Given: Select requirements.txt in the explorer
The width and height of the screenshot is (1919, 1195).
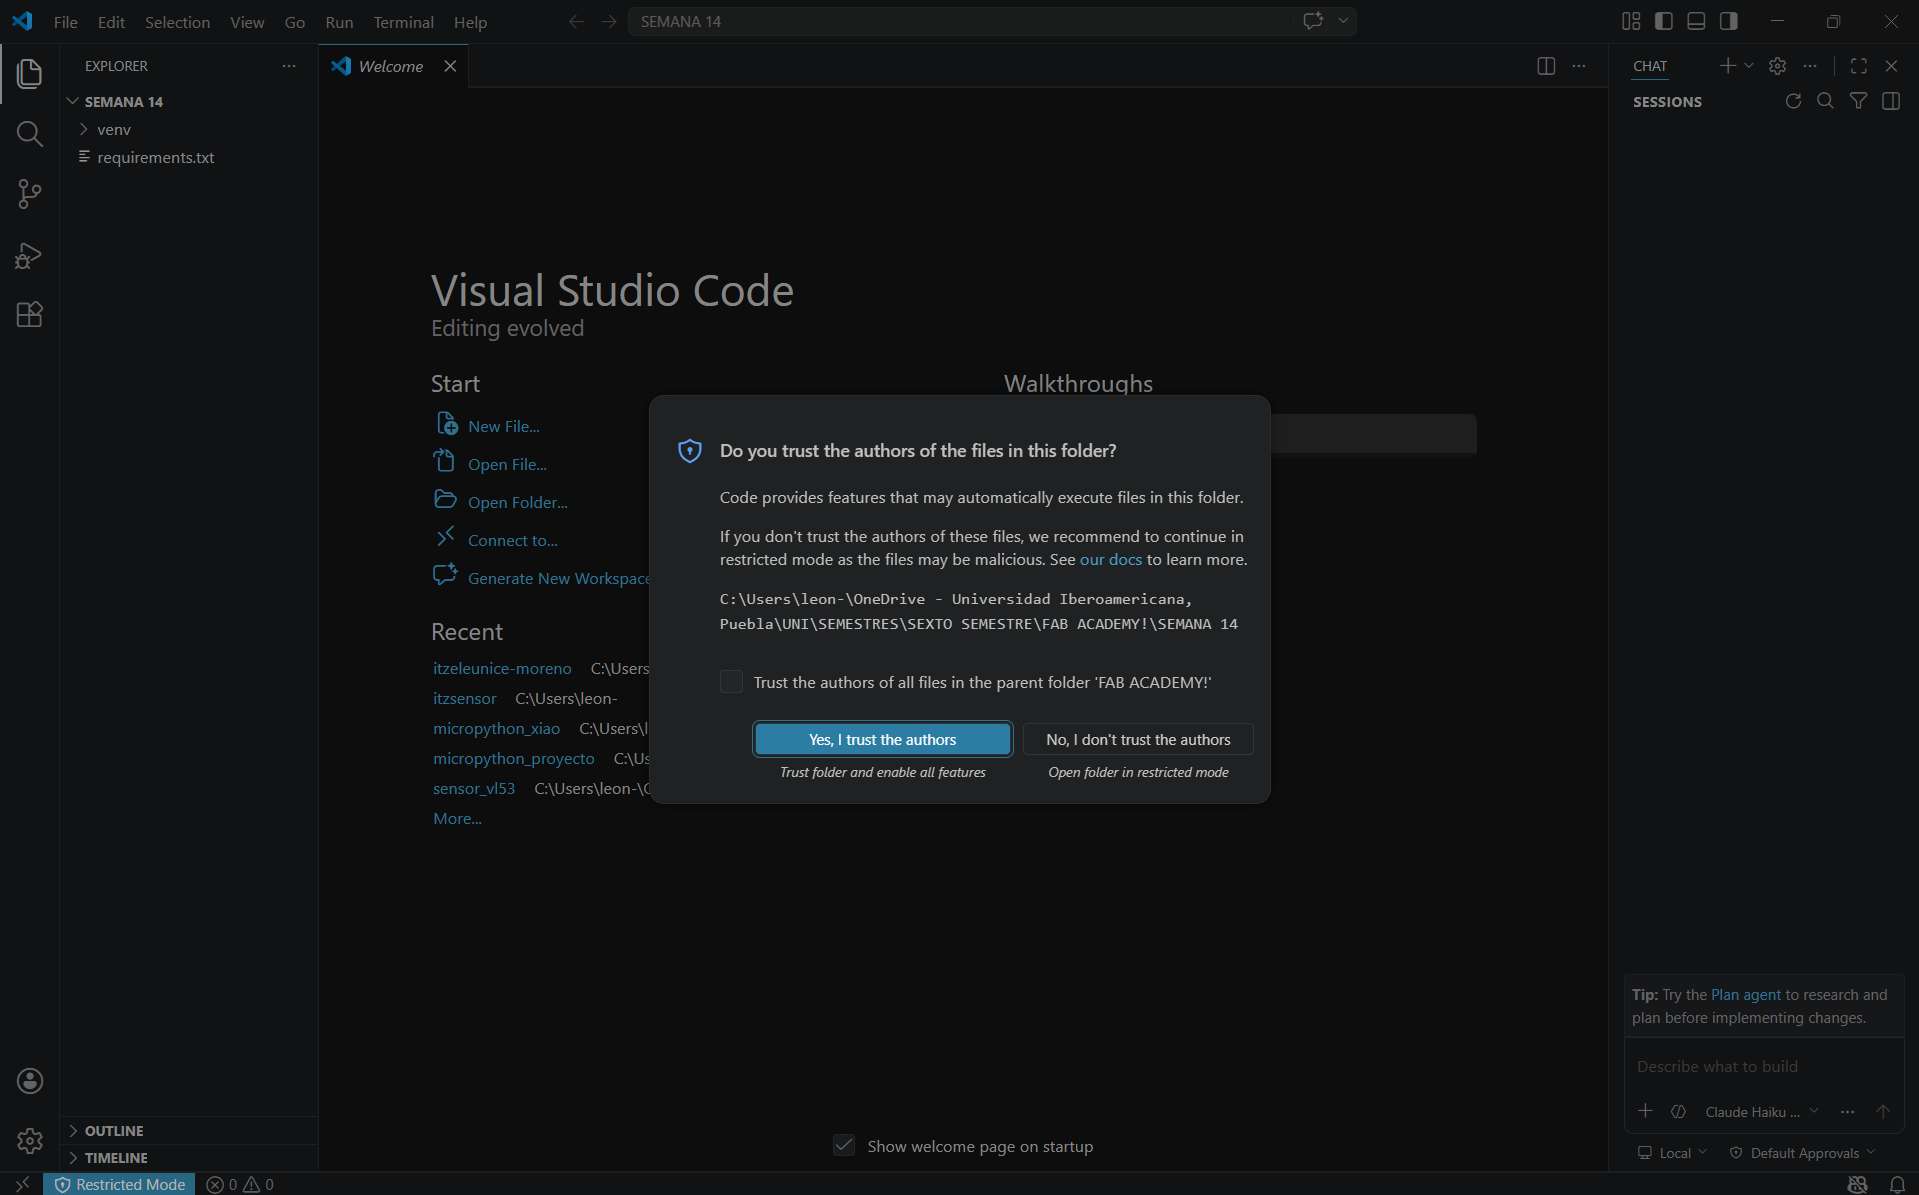Looking at the screenshot, I should [x=155, y=157].
